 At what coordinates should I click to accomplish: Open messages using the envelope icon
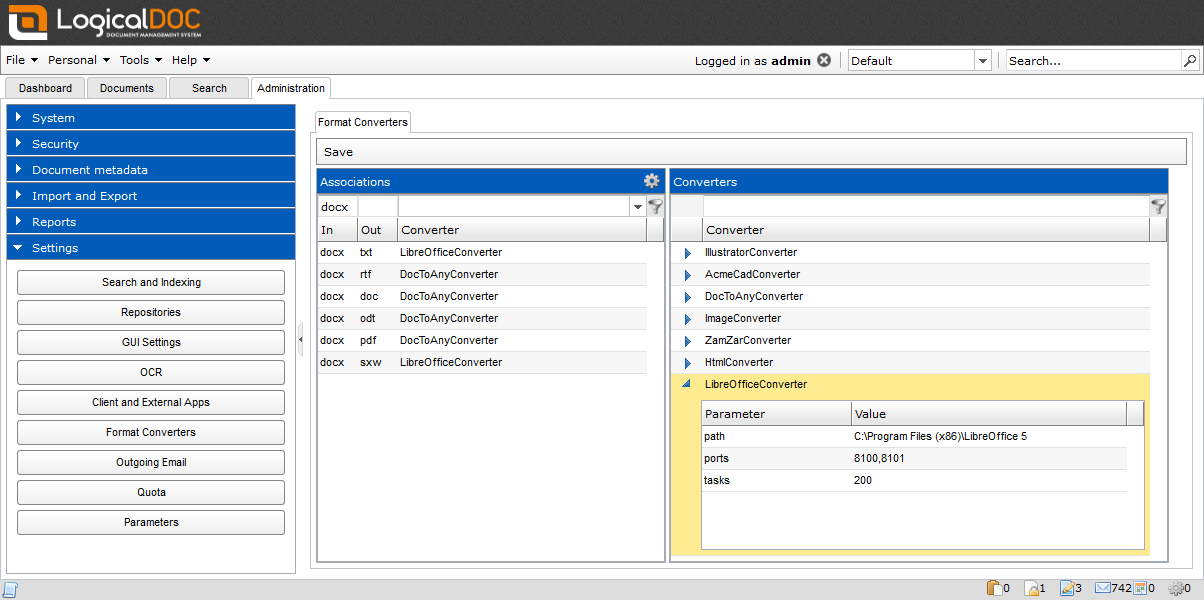(x=1102, y=588)
